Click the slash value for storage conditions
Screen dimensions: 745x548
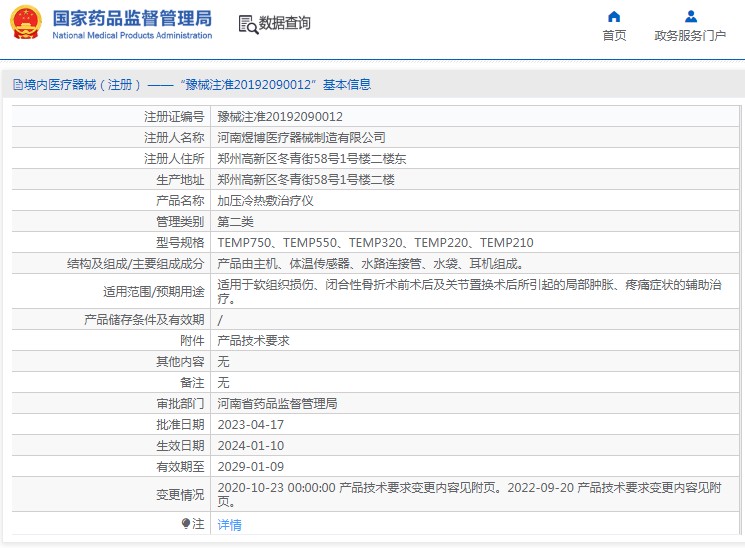220,320
